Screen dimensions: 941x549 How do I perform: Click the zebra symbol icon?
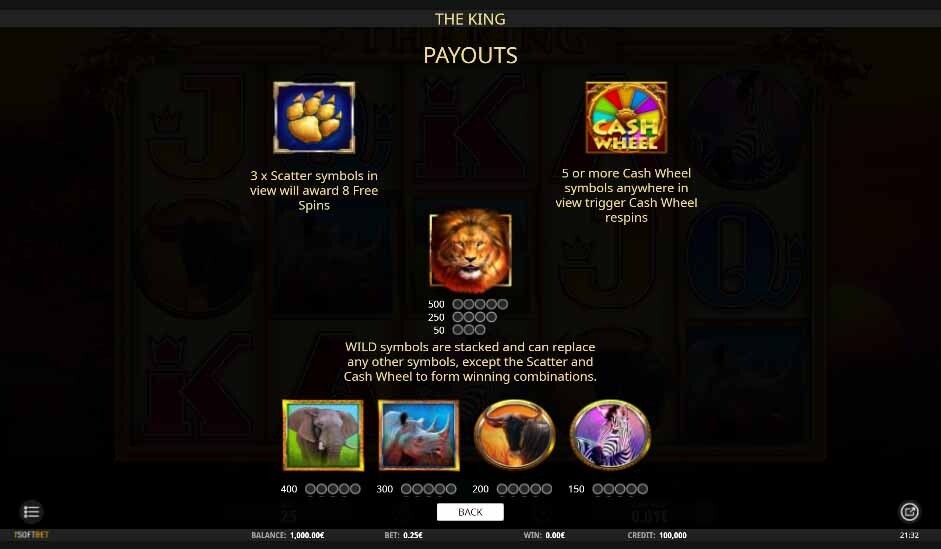point(610,434)
